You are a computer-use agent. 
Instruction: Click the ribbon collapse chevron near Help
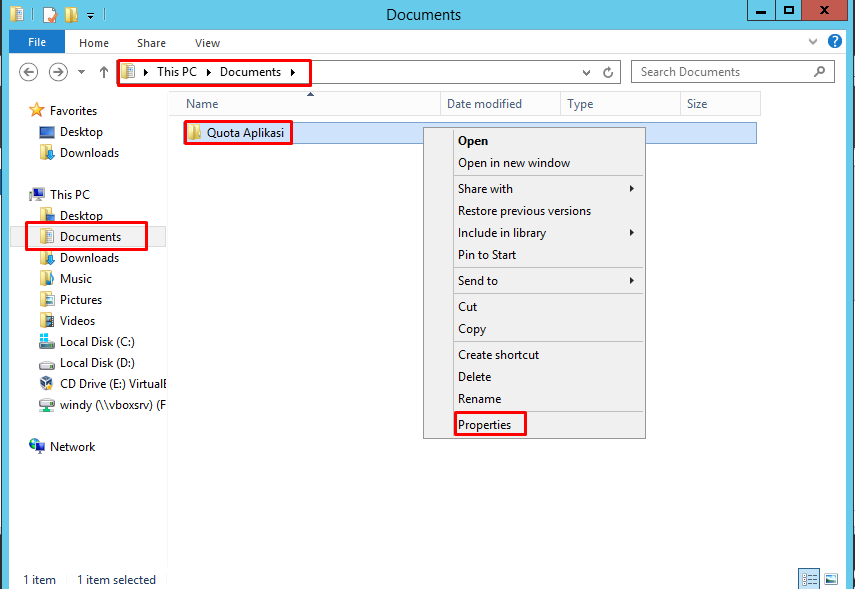tap(813, 42)
